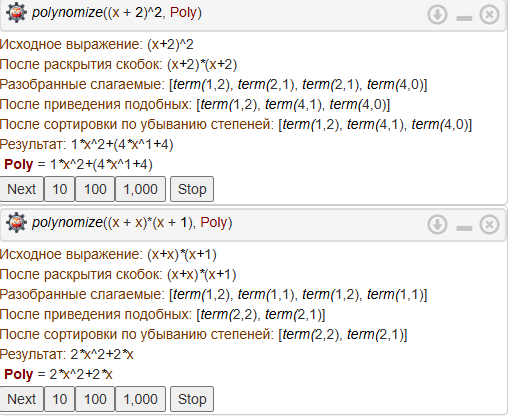This screenshot has width=508, height=419.
Task: Click Next in the second query
Action: [22, 399]
